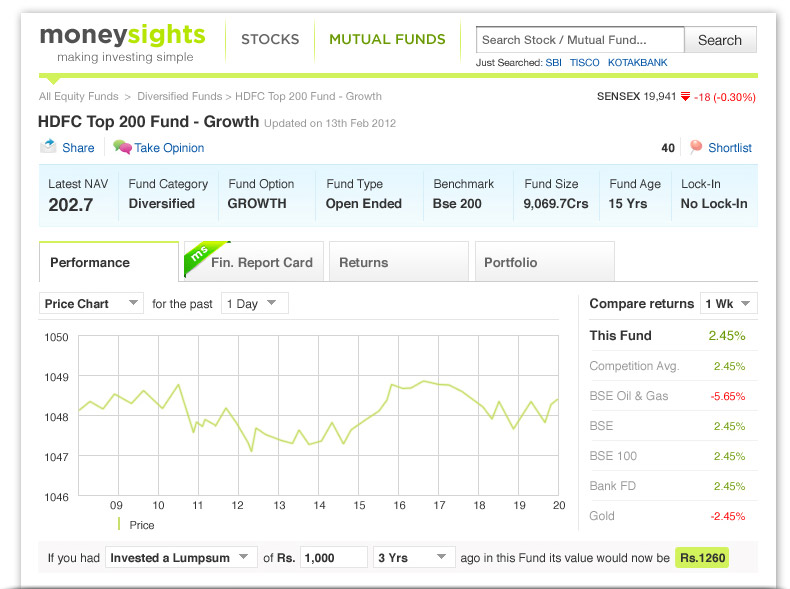The height and width of the screenshot is (589, 790).
Task: Click the Fund Size 9,069.7Crs value
Action: pos(556,204)
